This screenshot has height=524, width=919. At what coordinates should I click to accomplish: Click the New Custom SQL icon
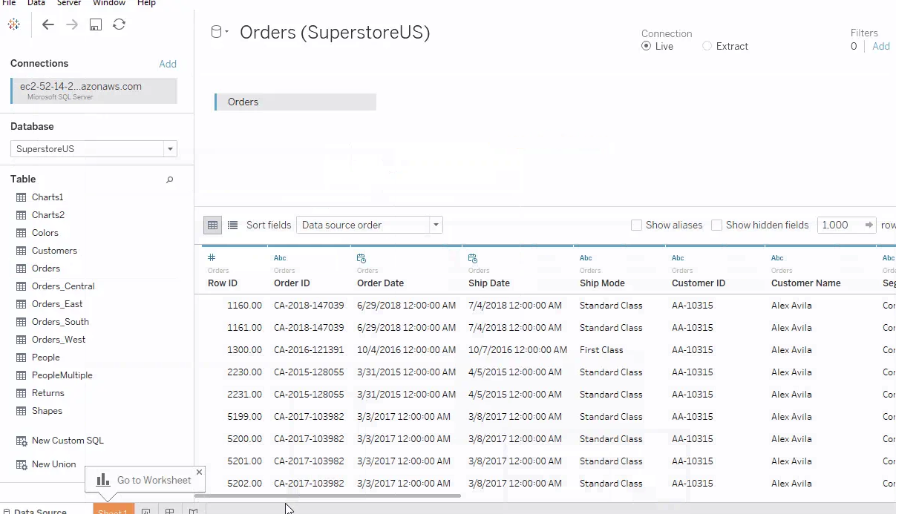(21, 441)
